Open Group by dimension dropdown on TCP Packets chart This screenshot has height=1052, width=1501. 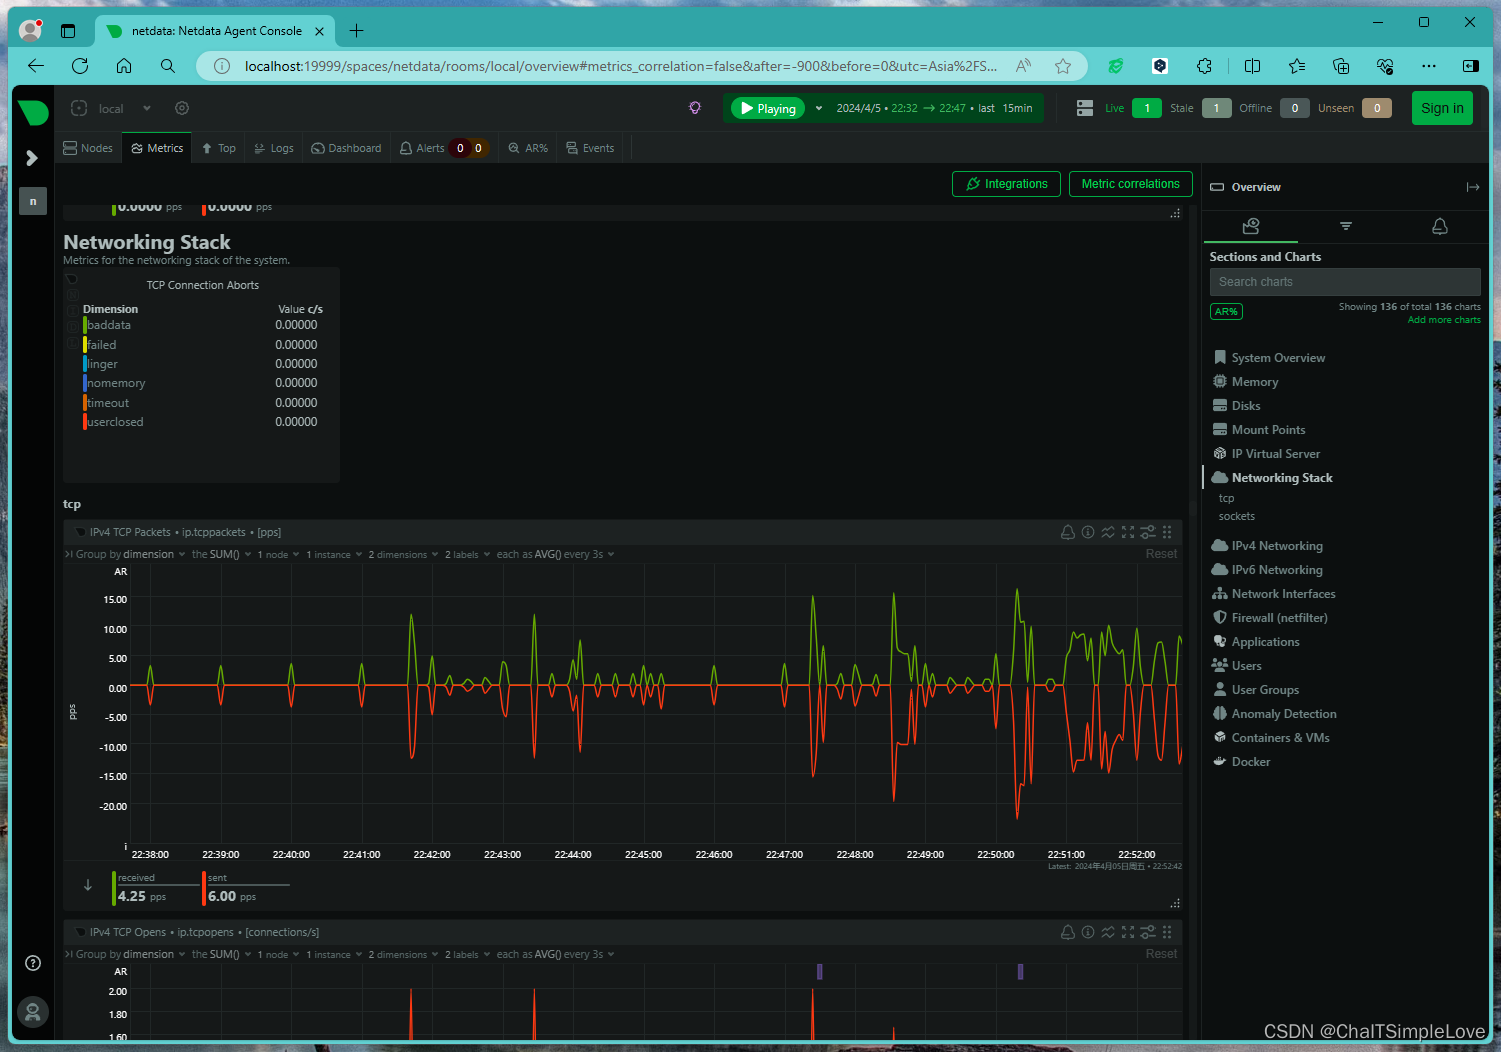click(130, 554)
